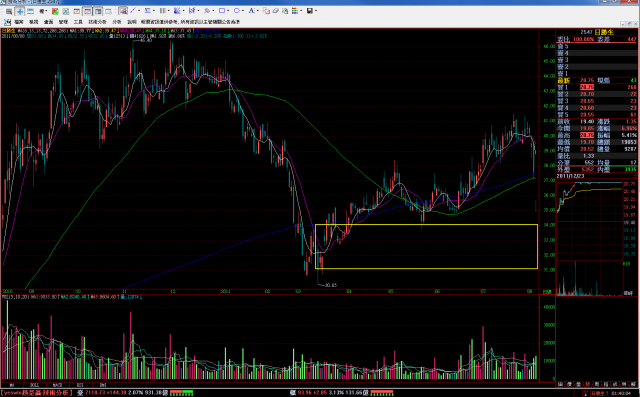Open the dropdown after the blue trend tool
The width and height of the screenshot is (640, 397).
184,11
